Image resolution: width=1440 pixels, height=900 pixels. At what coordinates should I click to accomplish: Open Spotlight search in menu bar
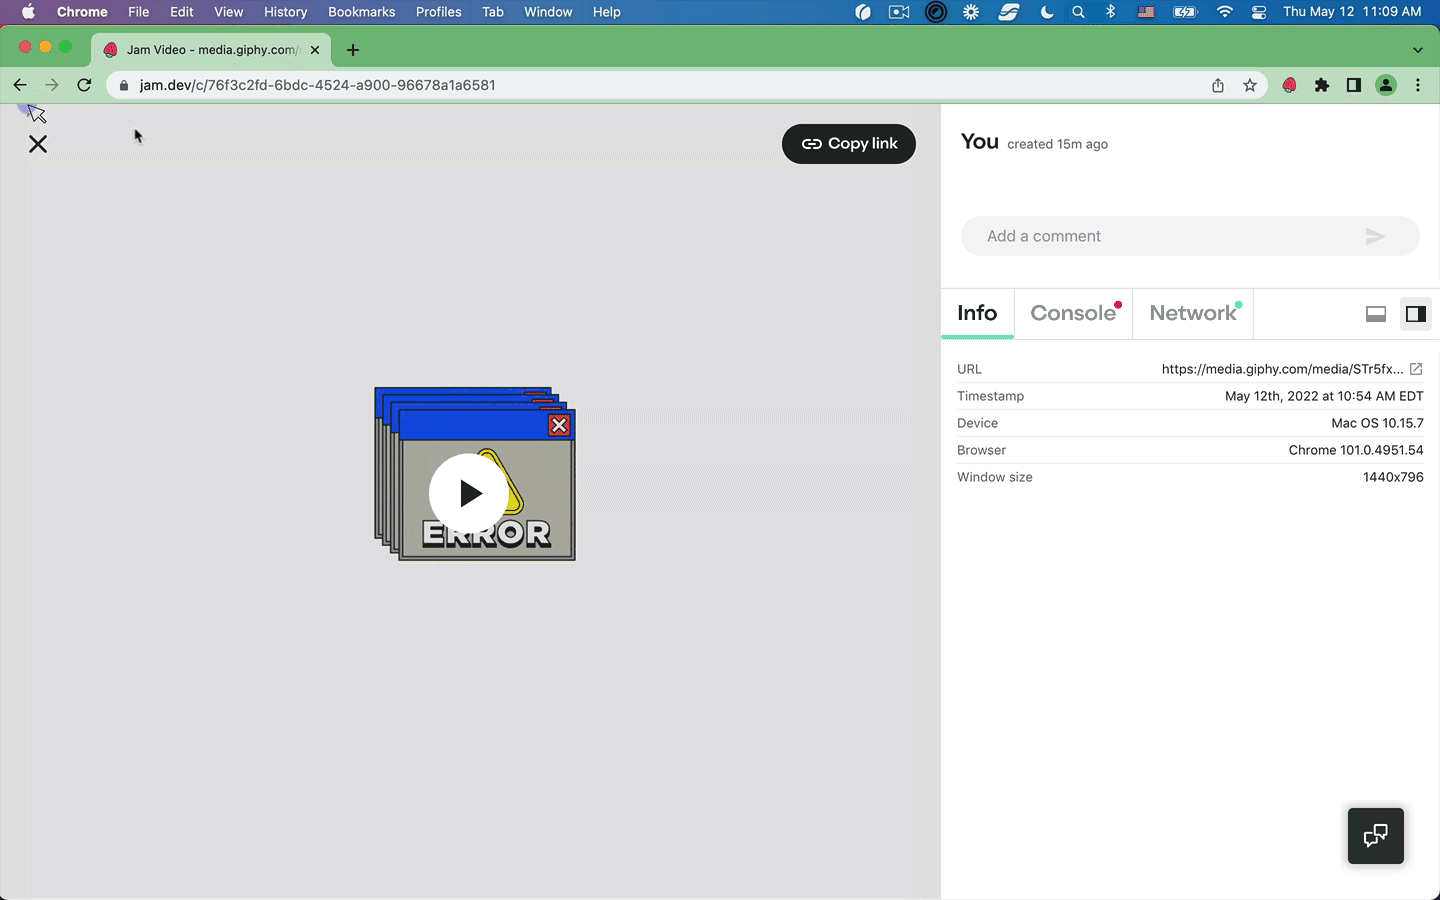(x=1078, y=12)
